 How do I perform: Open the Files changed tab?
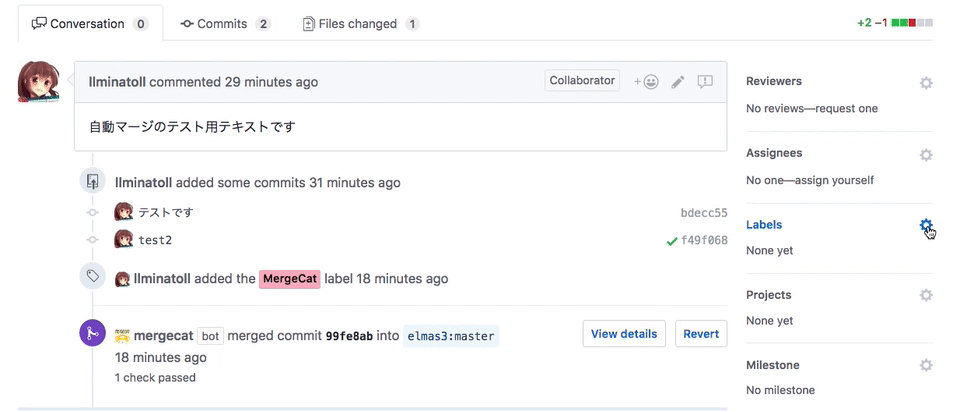(x=360, y=23)
